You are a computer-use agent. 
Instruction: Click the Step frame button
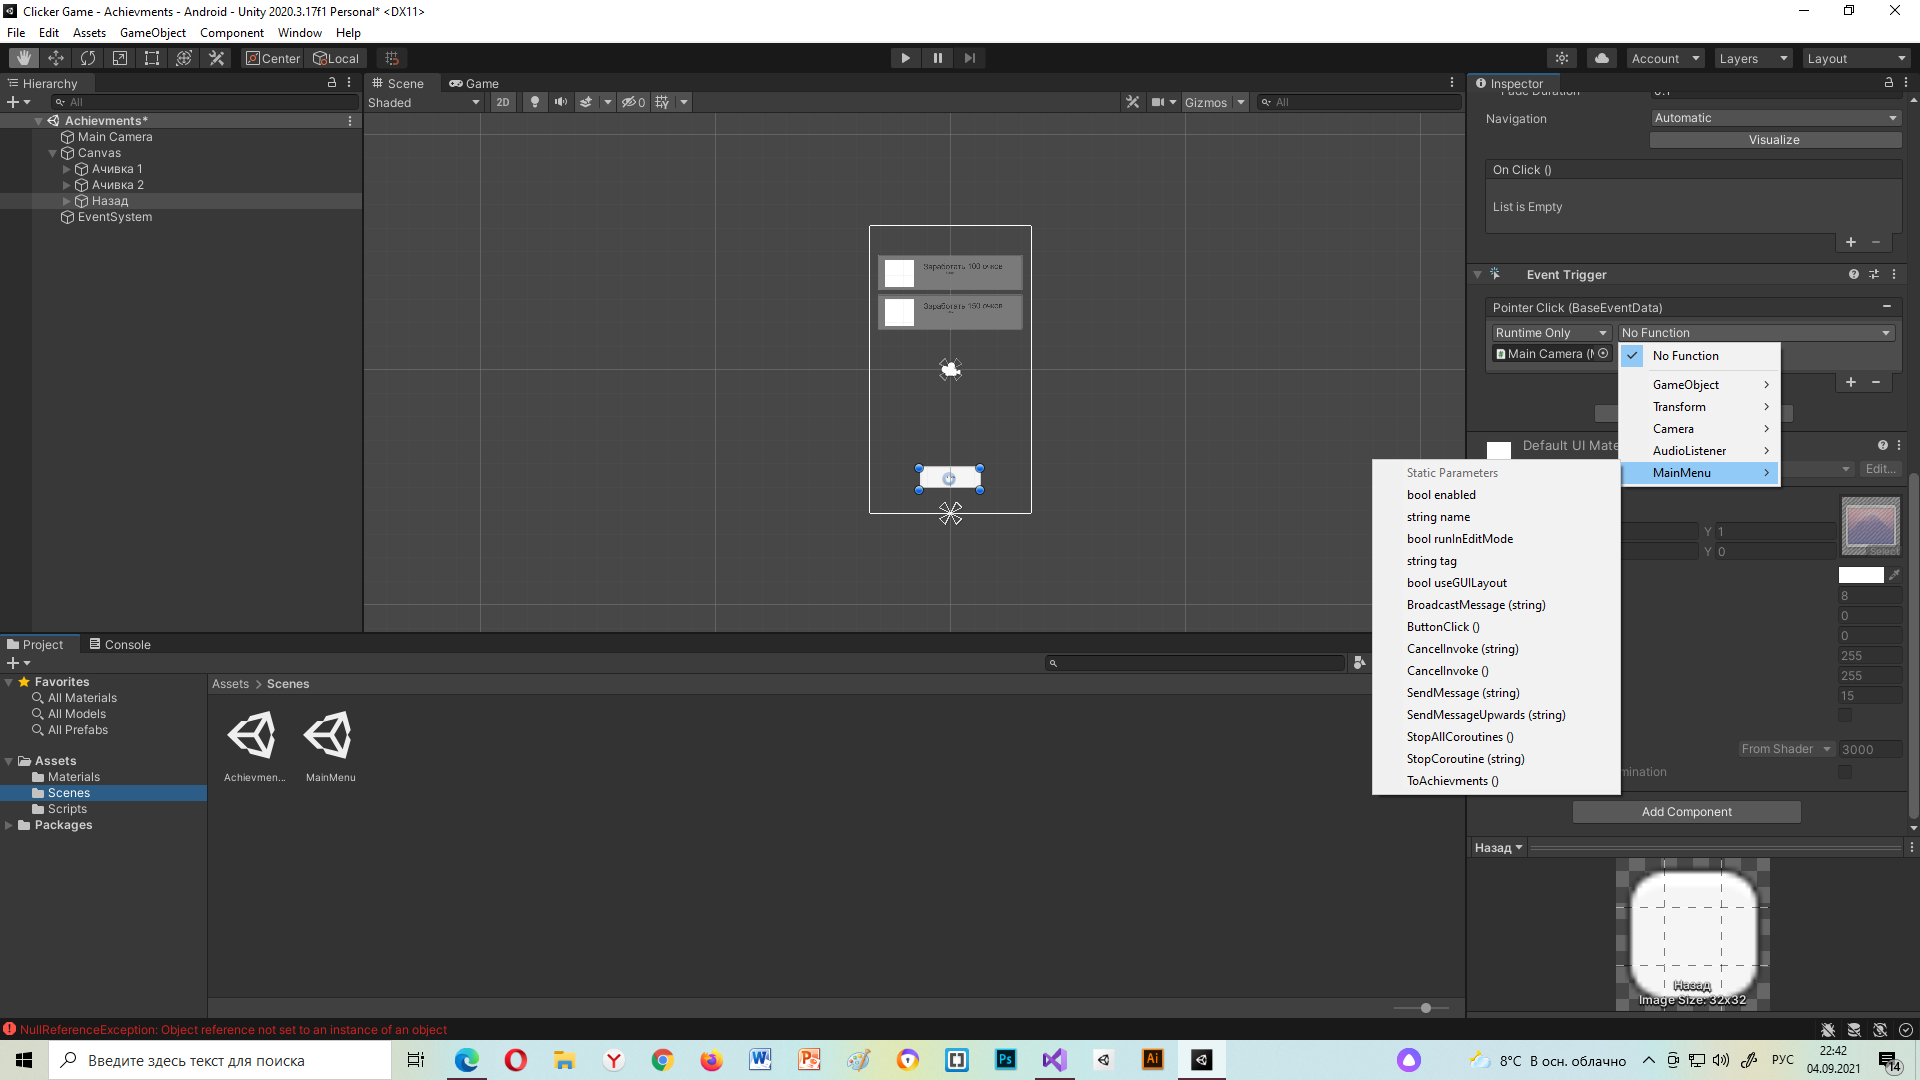point(970,58)
